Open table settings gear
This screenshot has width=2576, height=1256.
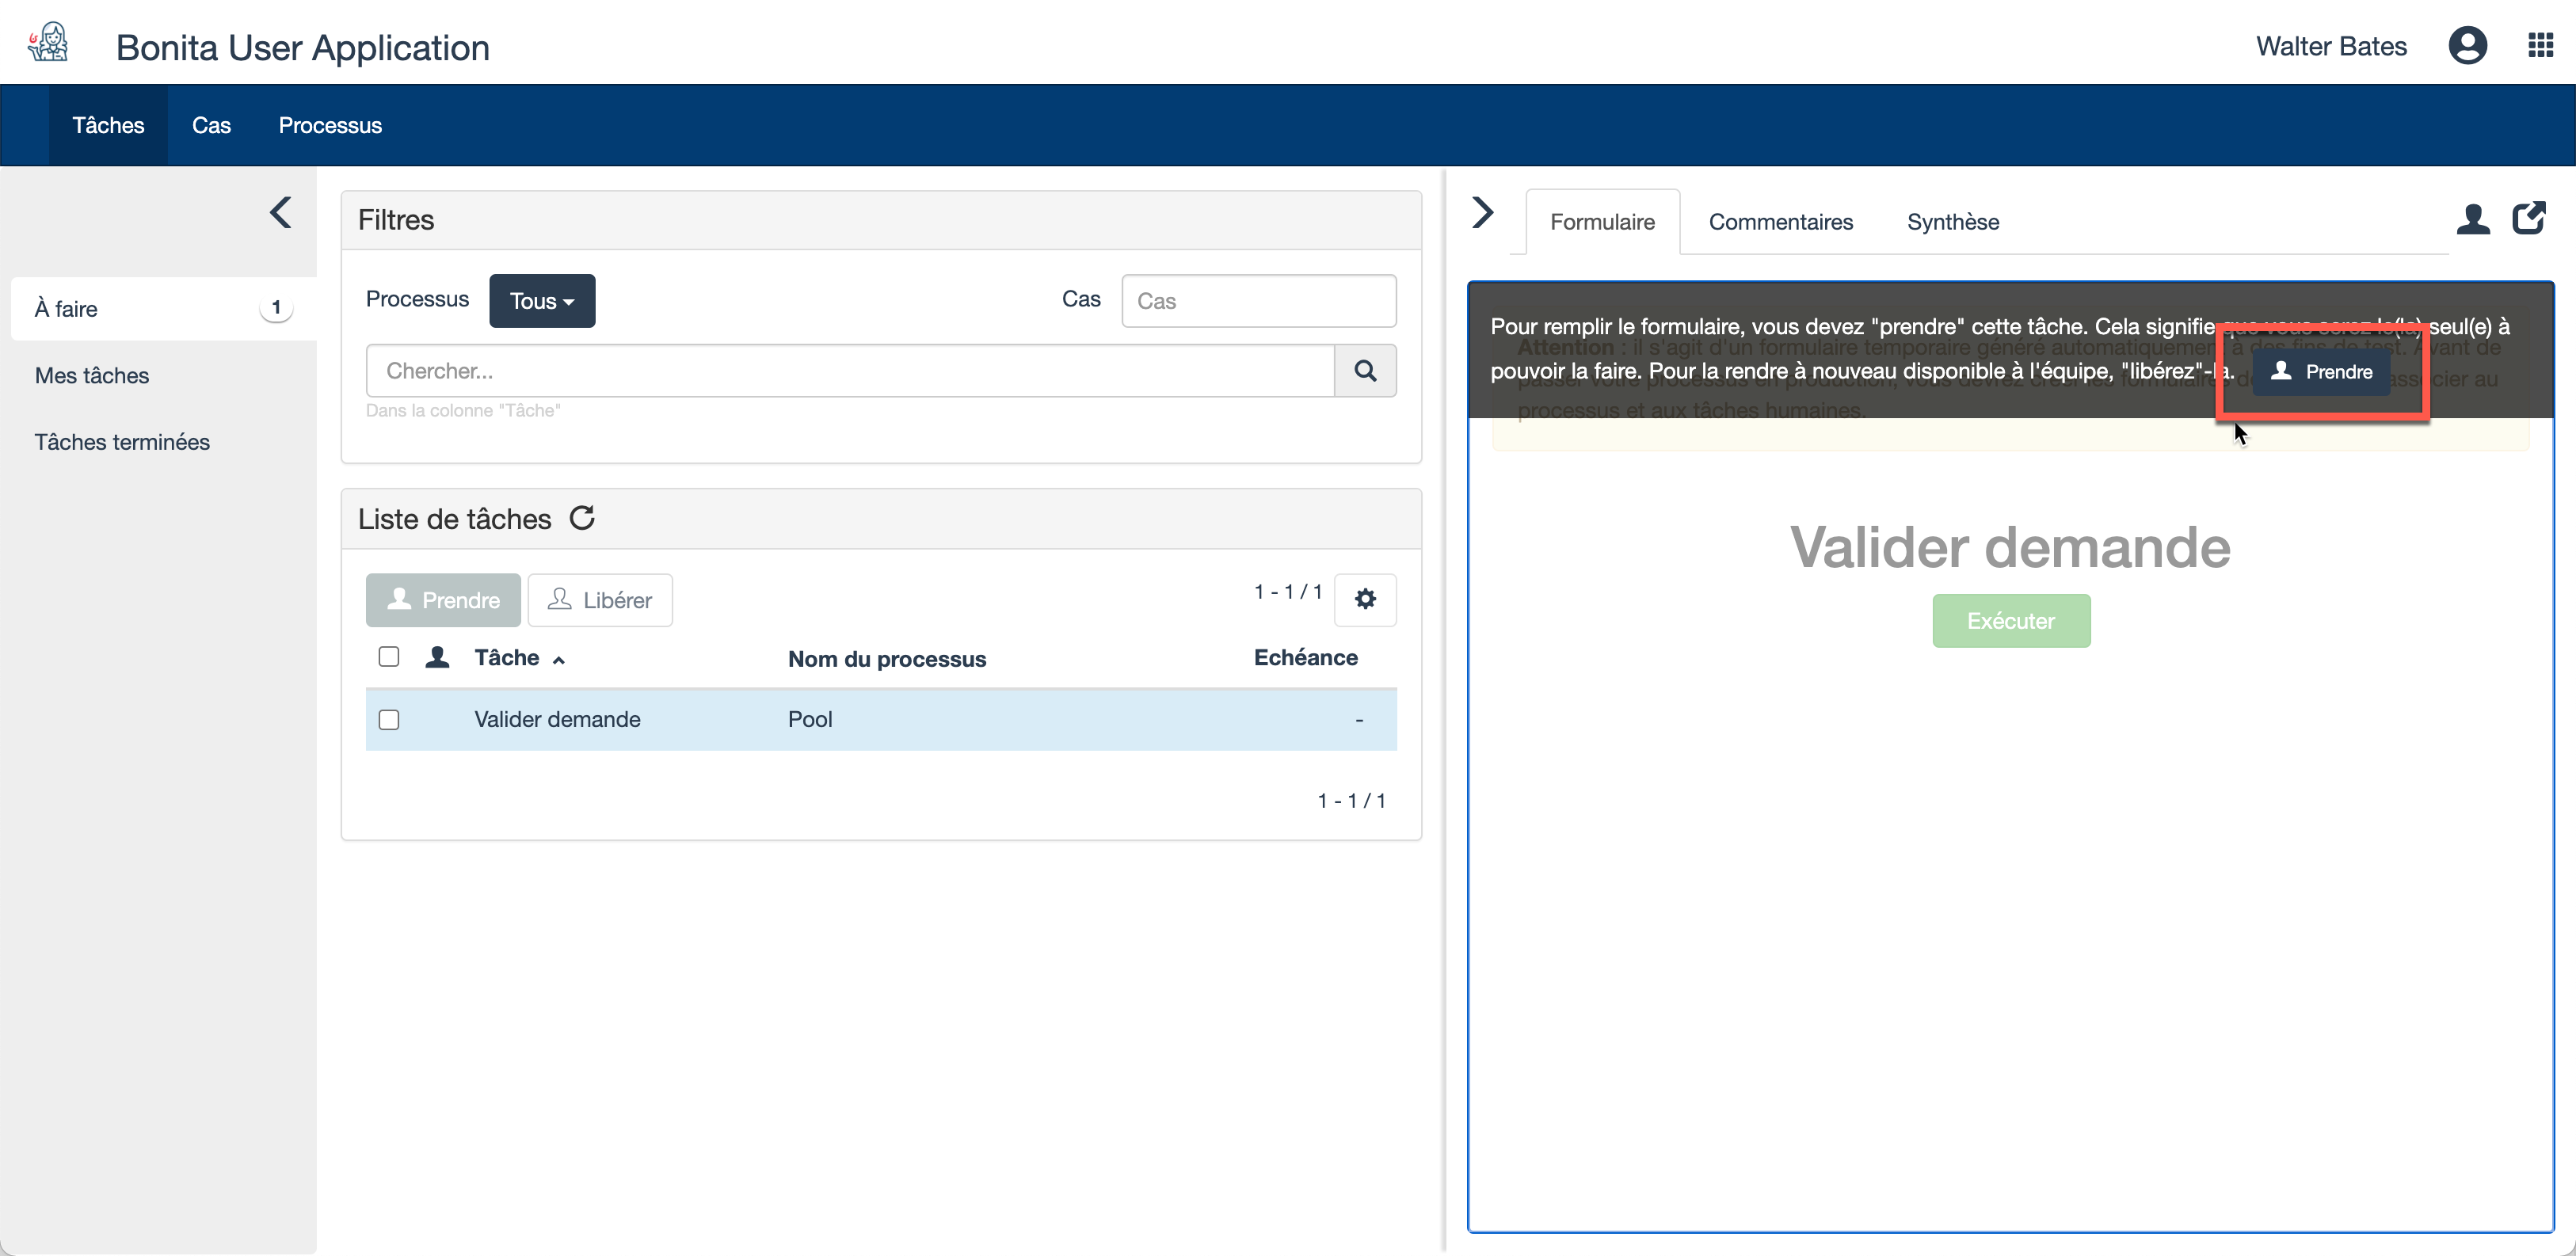tap(1365, 599)
